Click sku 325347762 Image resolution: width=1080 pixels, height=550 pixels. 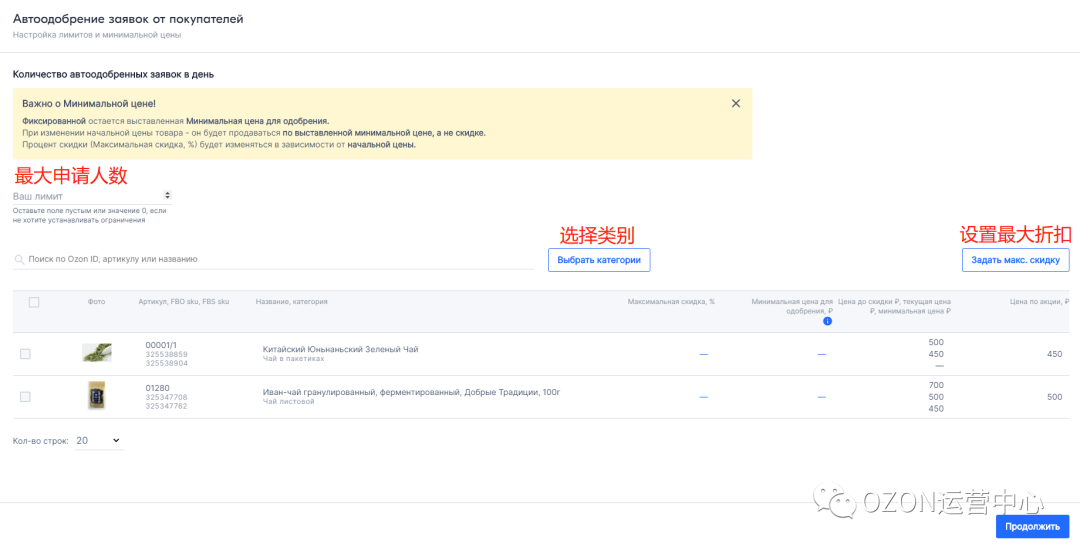[166, 406]
